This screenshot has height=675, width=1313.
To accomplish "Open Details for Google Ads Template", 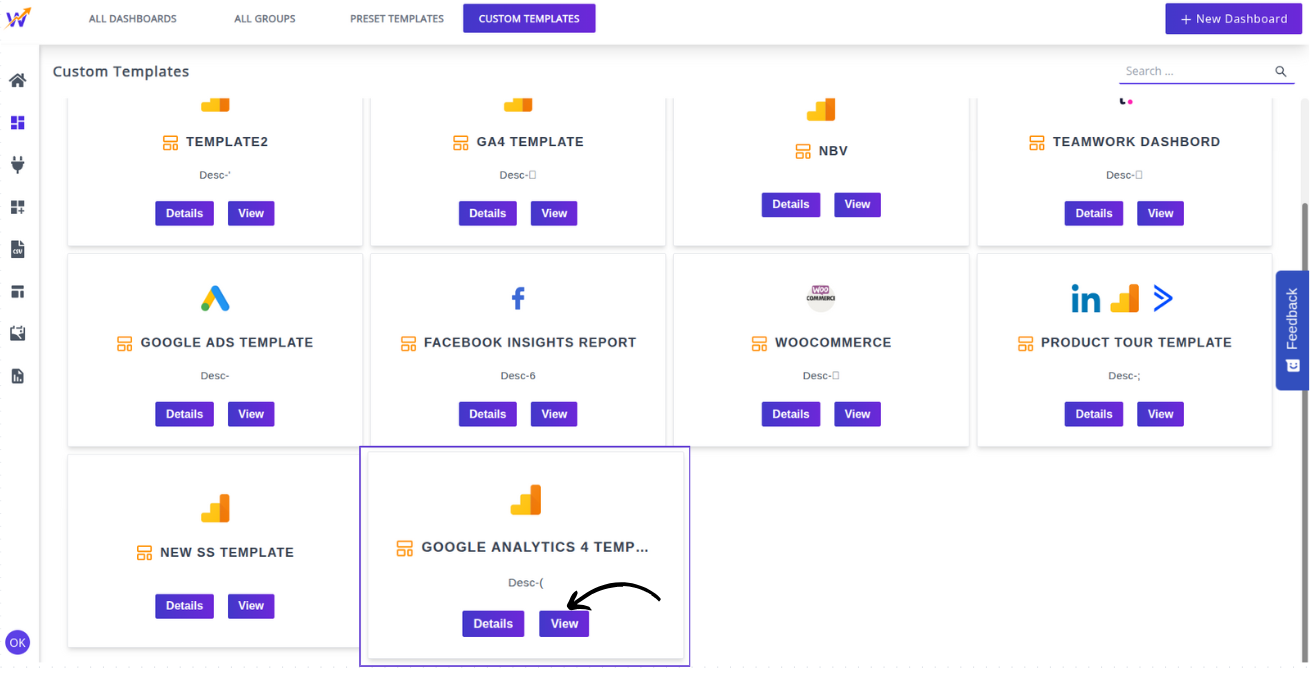I will [184, 414].
